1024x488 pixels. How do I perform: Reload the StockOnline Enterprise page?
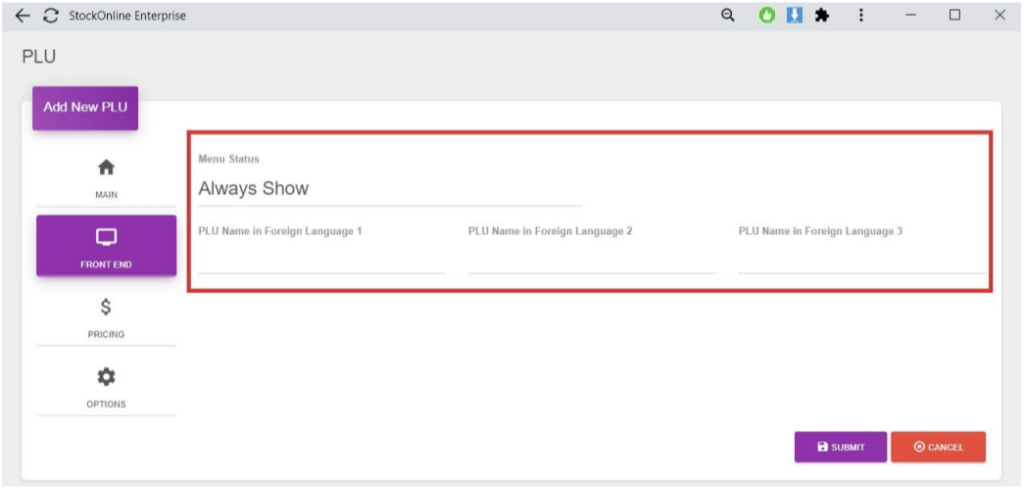50,16
